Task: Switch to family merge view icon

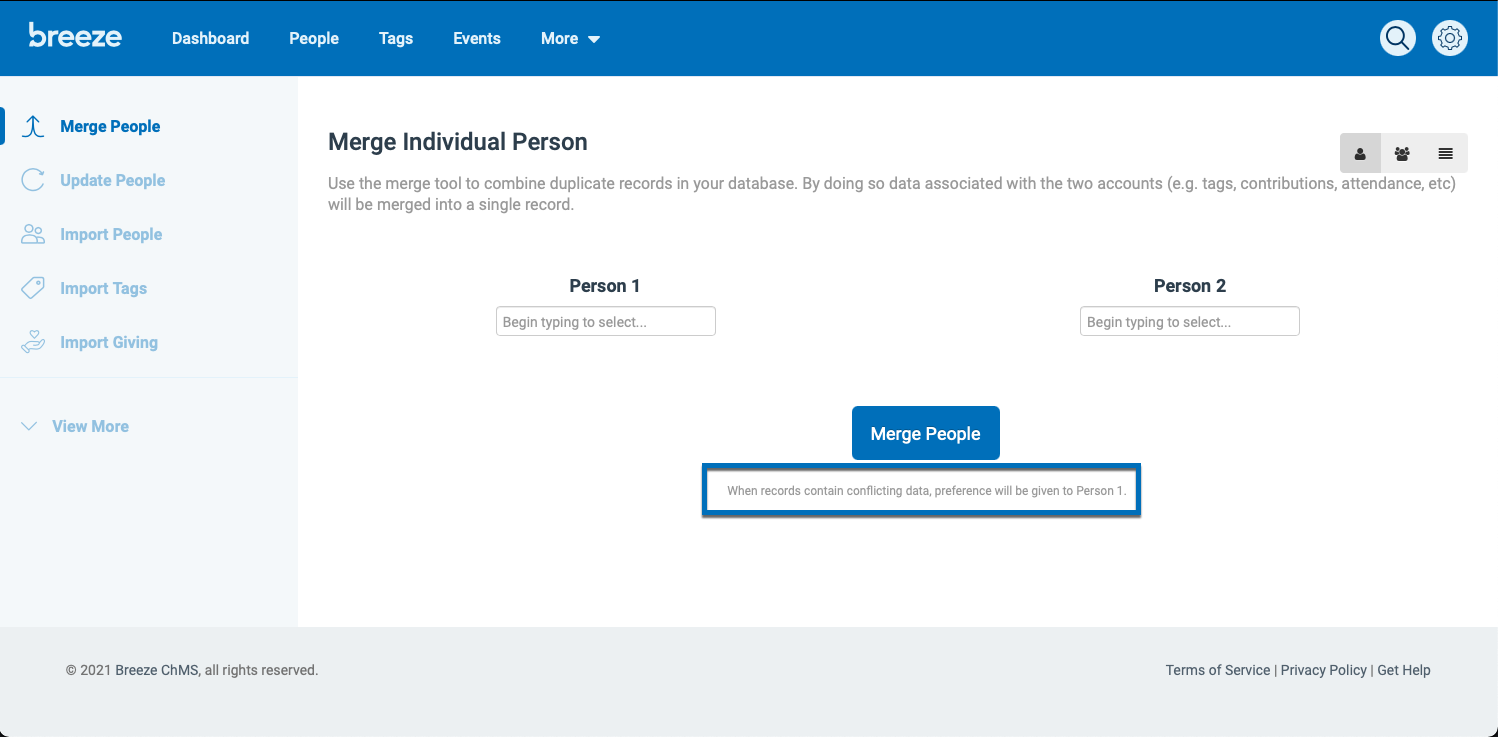Action: (1402, 154)
